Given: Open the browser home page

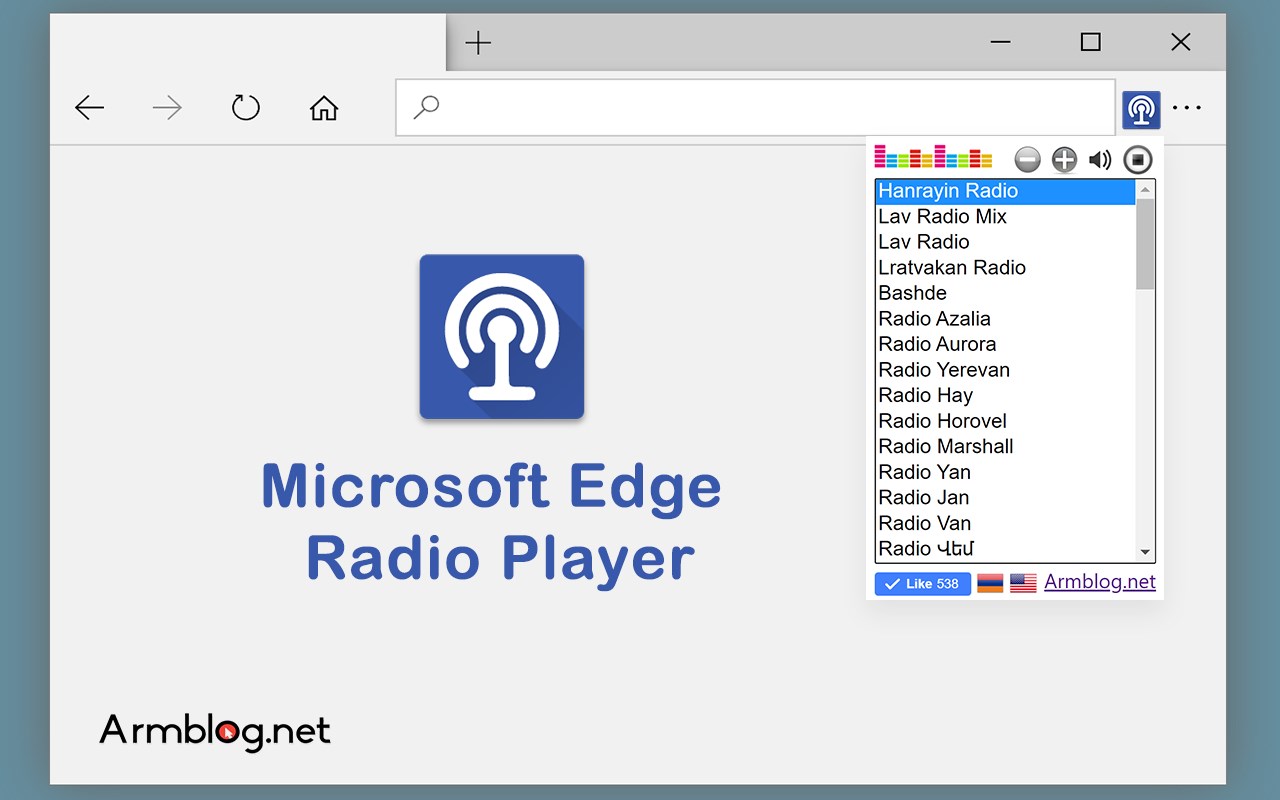Looking at the screenshot, I should pyautogui.click(x=324, y=108).
